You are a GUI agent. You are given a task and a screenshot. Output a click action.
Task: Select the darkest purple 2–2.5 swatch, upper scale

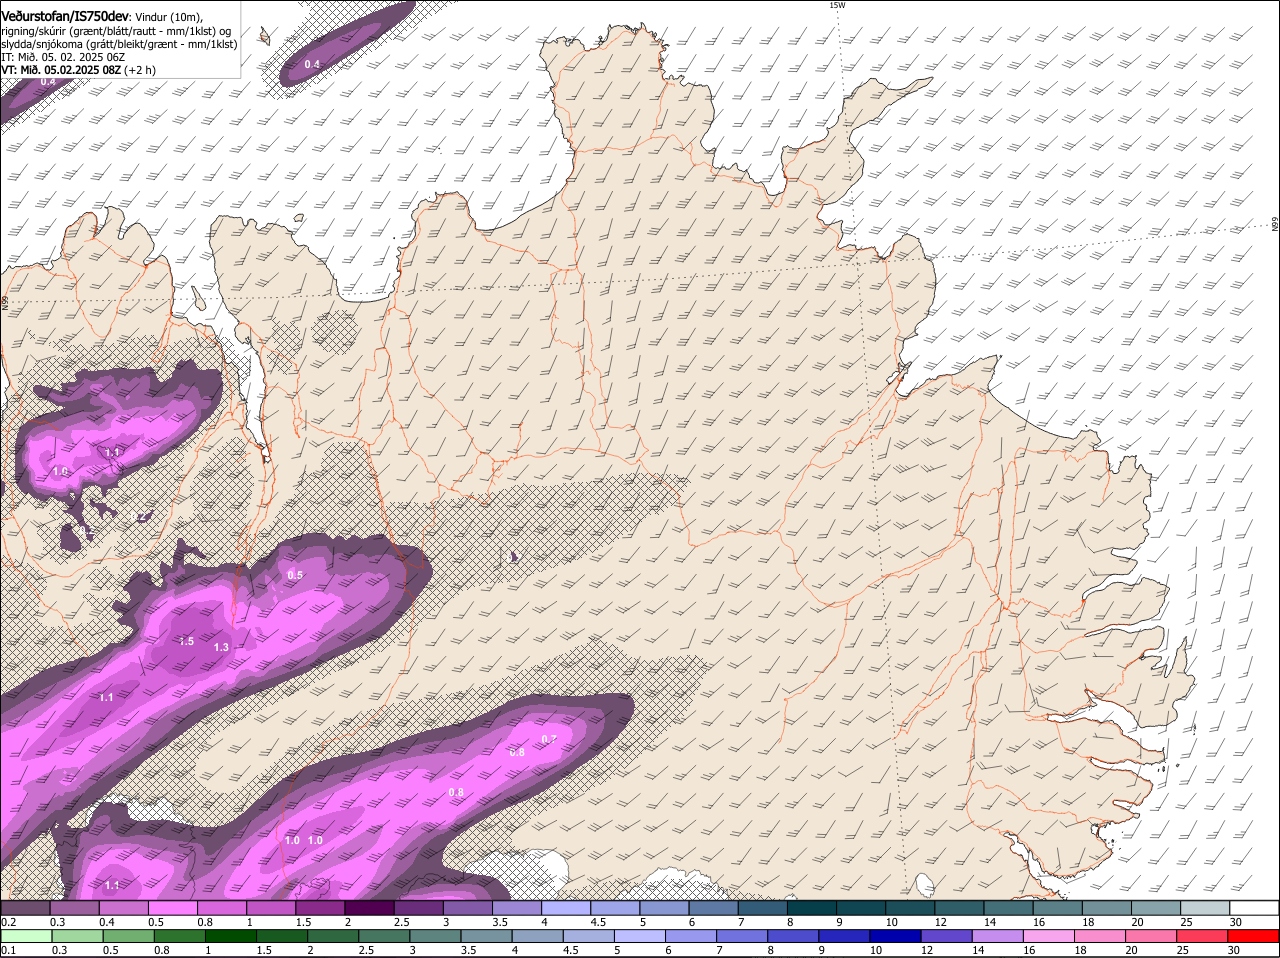tap(370, 907)
